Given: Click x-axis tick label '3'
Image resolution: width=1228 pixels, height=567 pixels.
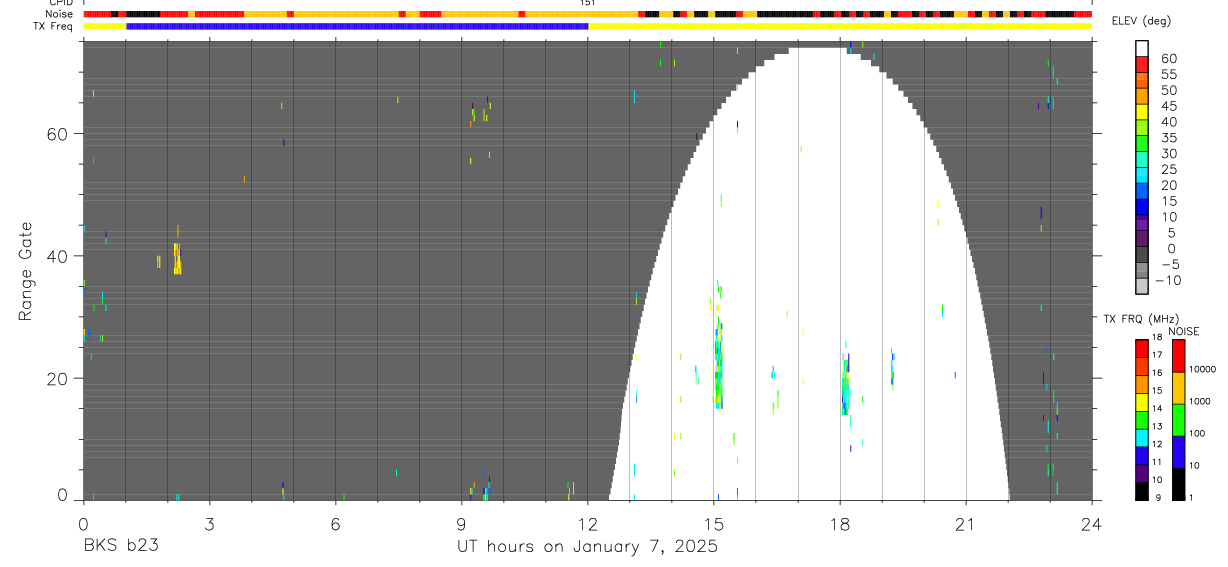Looking at the screenshot, I should [x=209, y=523].
